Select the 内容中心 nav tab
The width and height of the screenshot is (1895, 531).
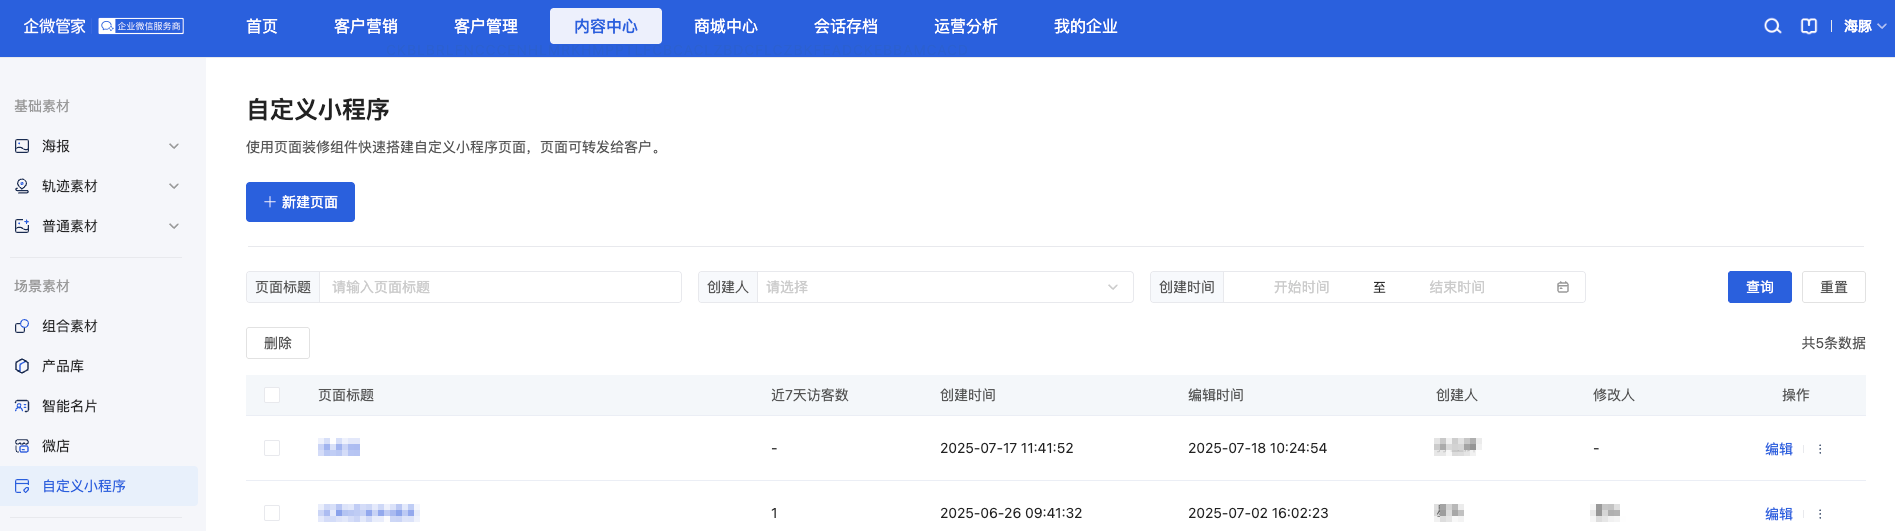606,26
